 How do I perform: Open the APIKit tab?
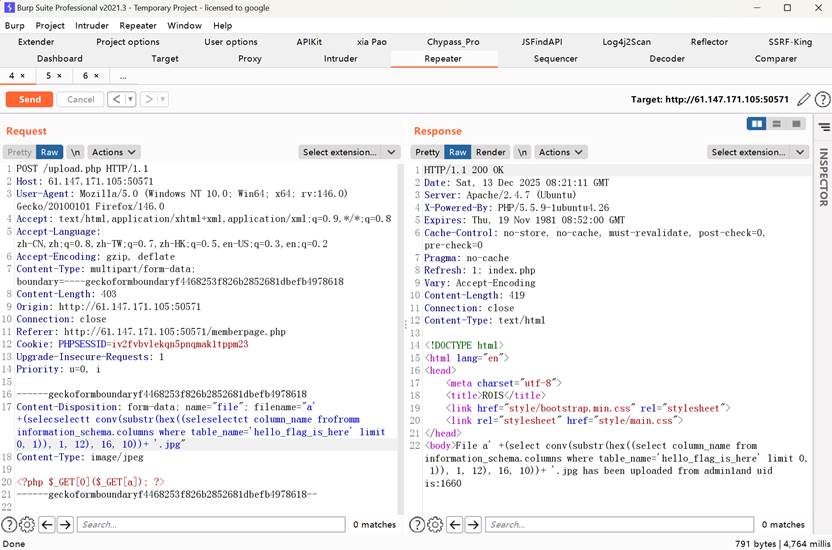click(309, 42)
